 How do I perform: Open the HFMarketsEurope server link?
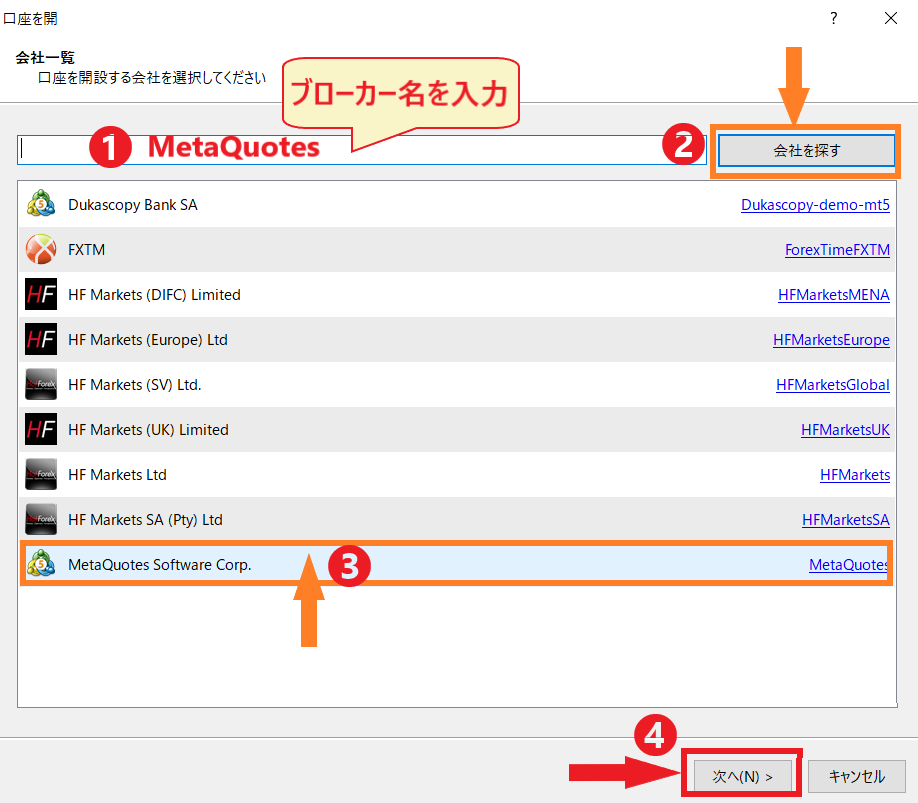[831, 340]
